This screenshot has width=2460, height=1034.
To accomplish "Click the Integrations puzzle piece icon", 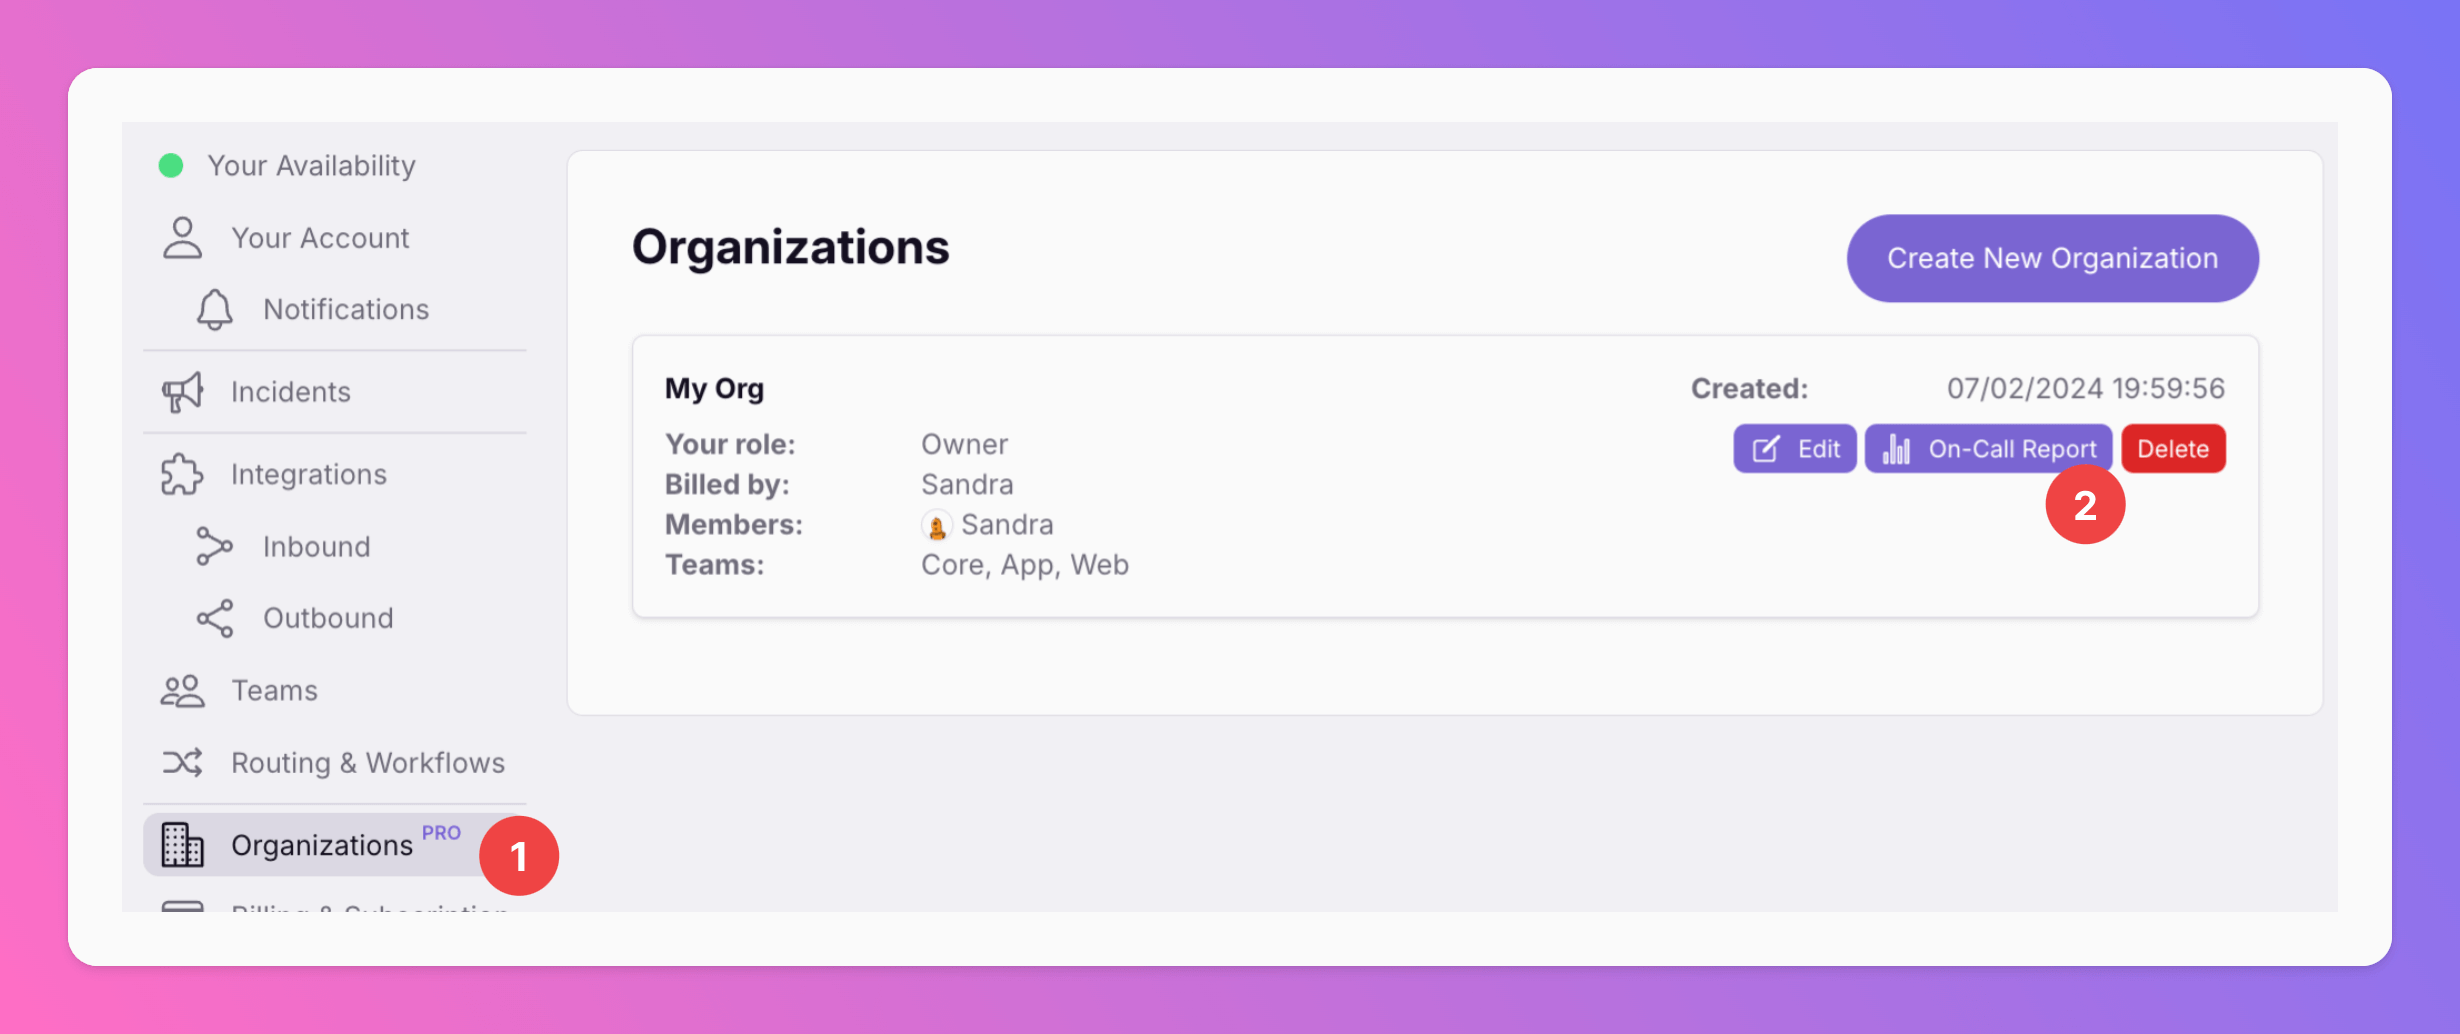I will [182, 474].
